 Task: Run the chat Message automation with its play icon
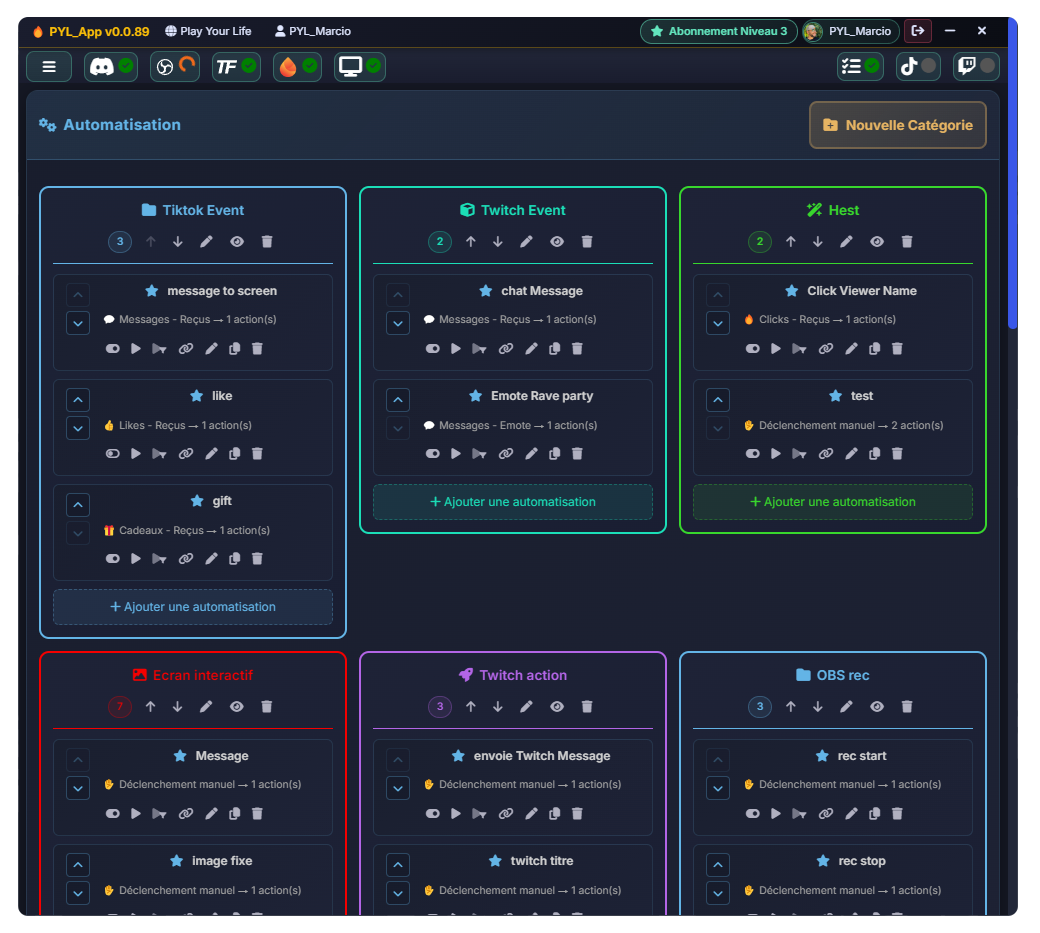point(455,348)
